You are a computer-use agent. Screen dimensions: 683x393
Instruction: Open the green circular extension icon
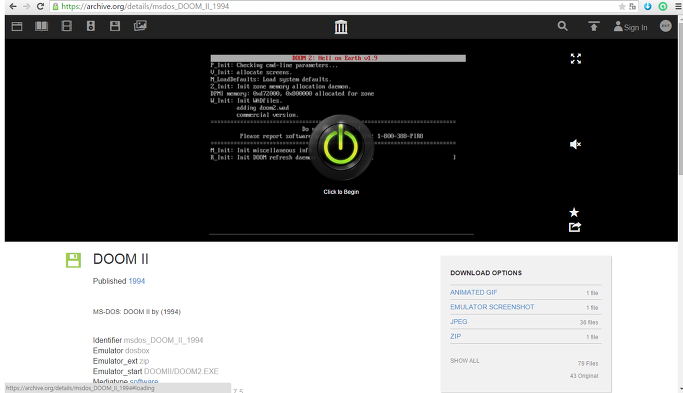point(663,6)
